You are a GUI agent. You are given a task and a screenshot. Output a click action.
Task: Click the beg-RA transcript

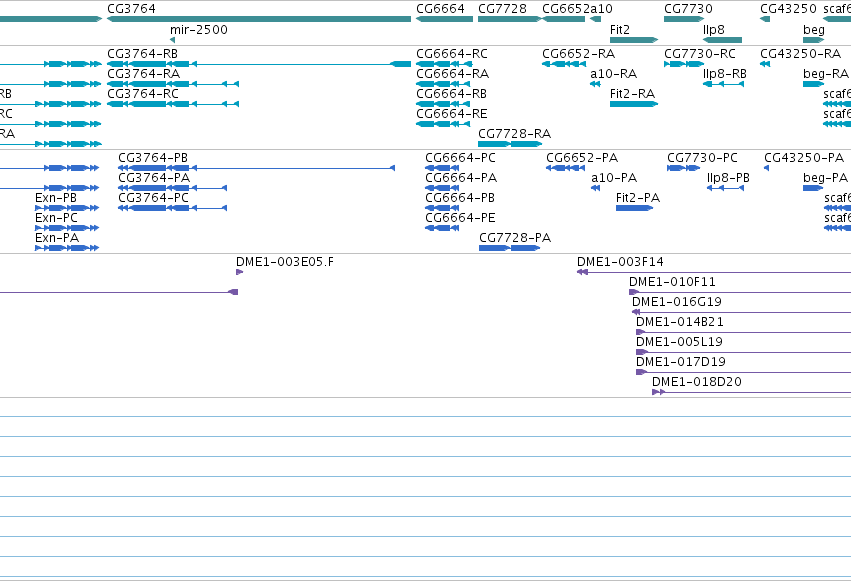point(814,84)
